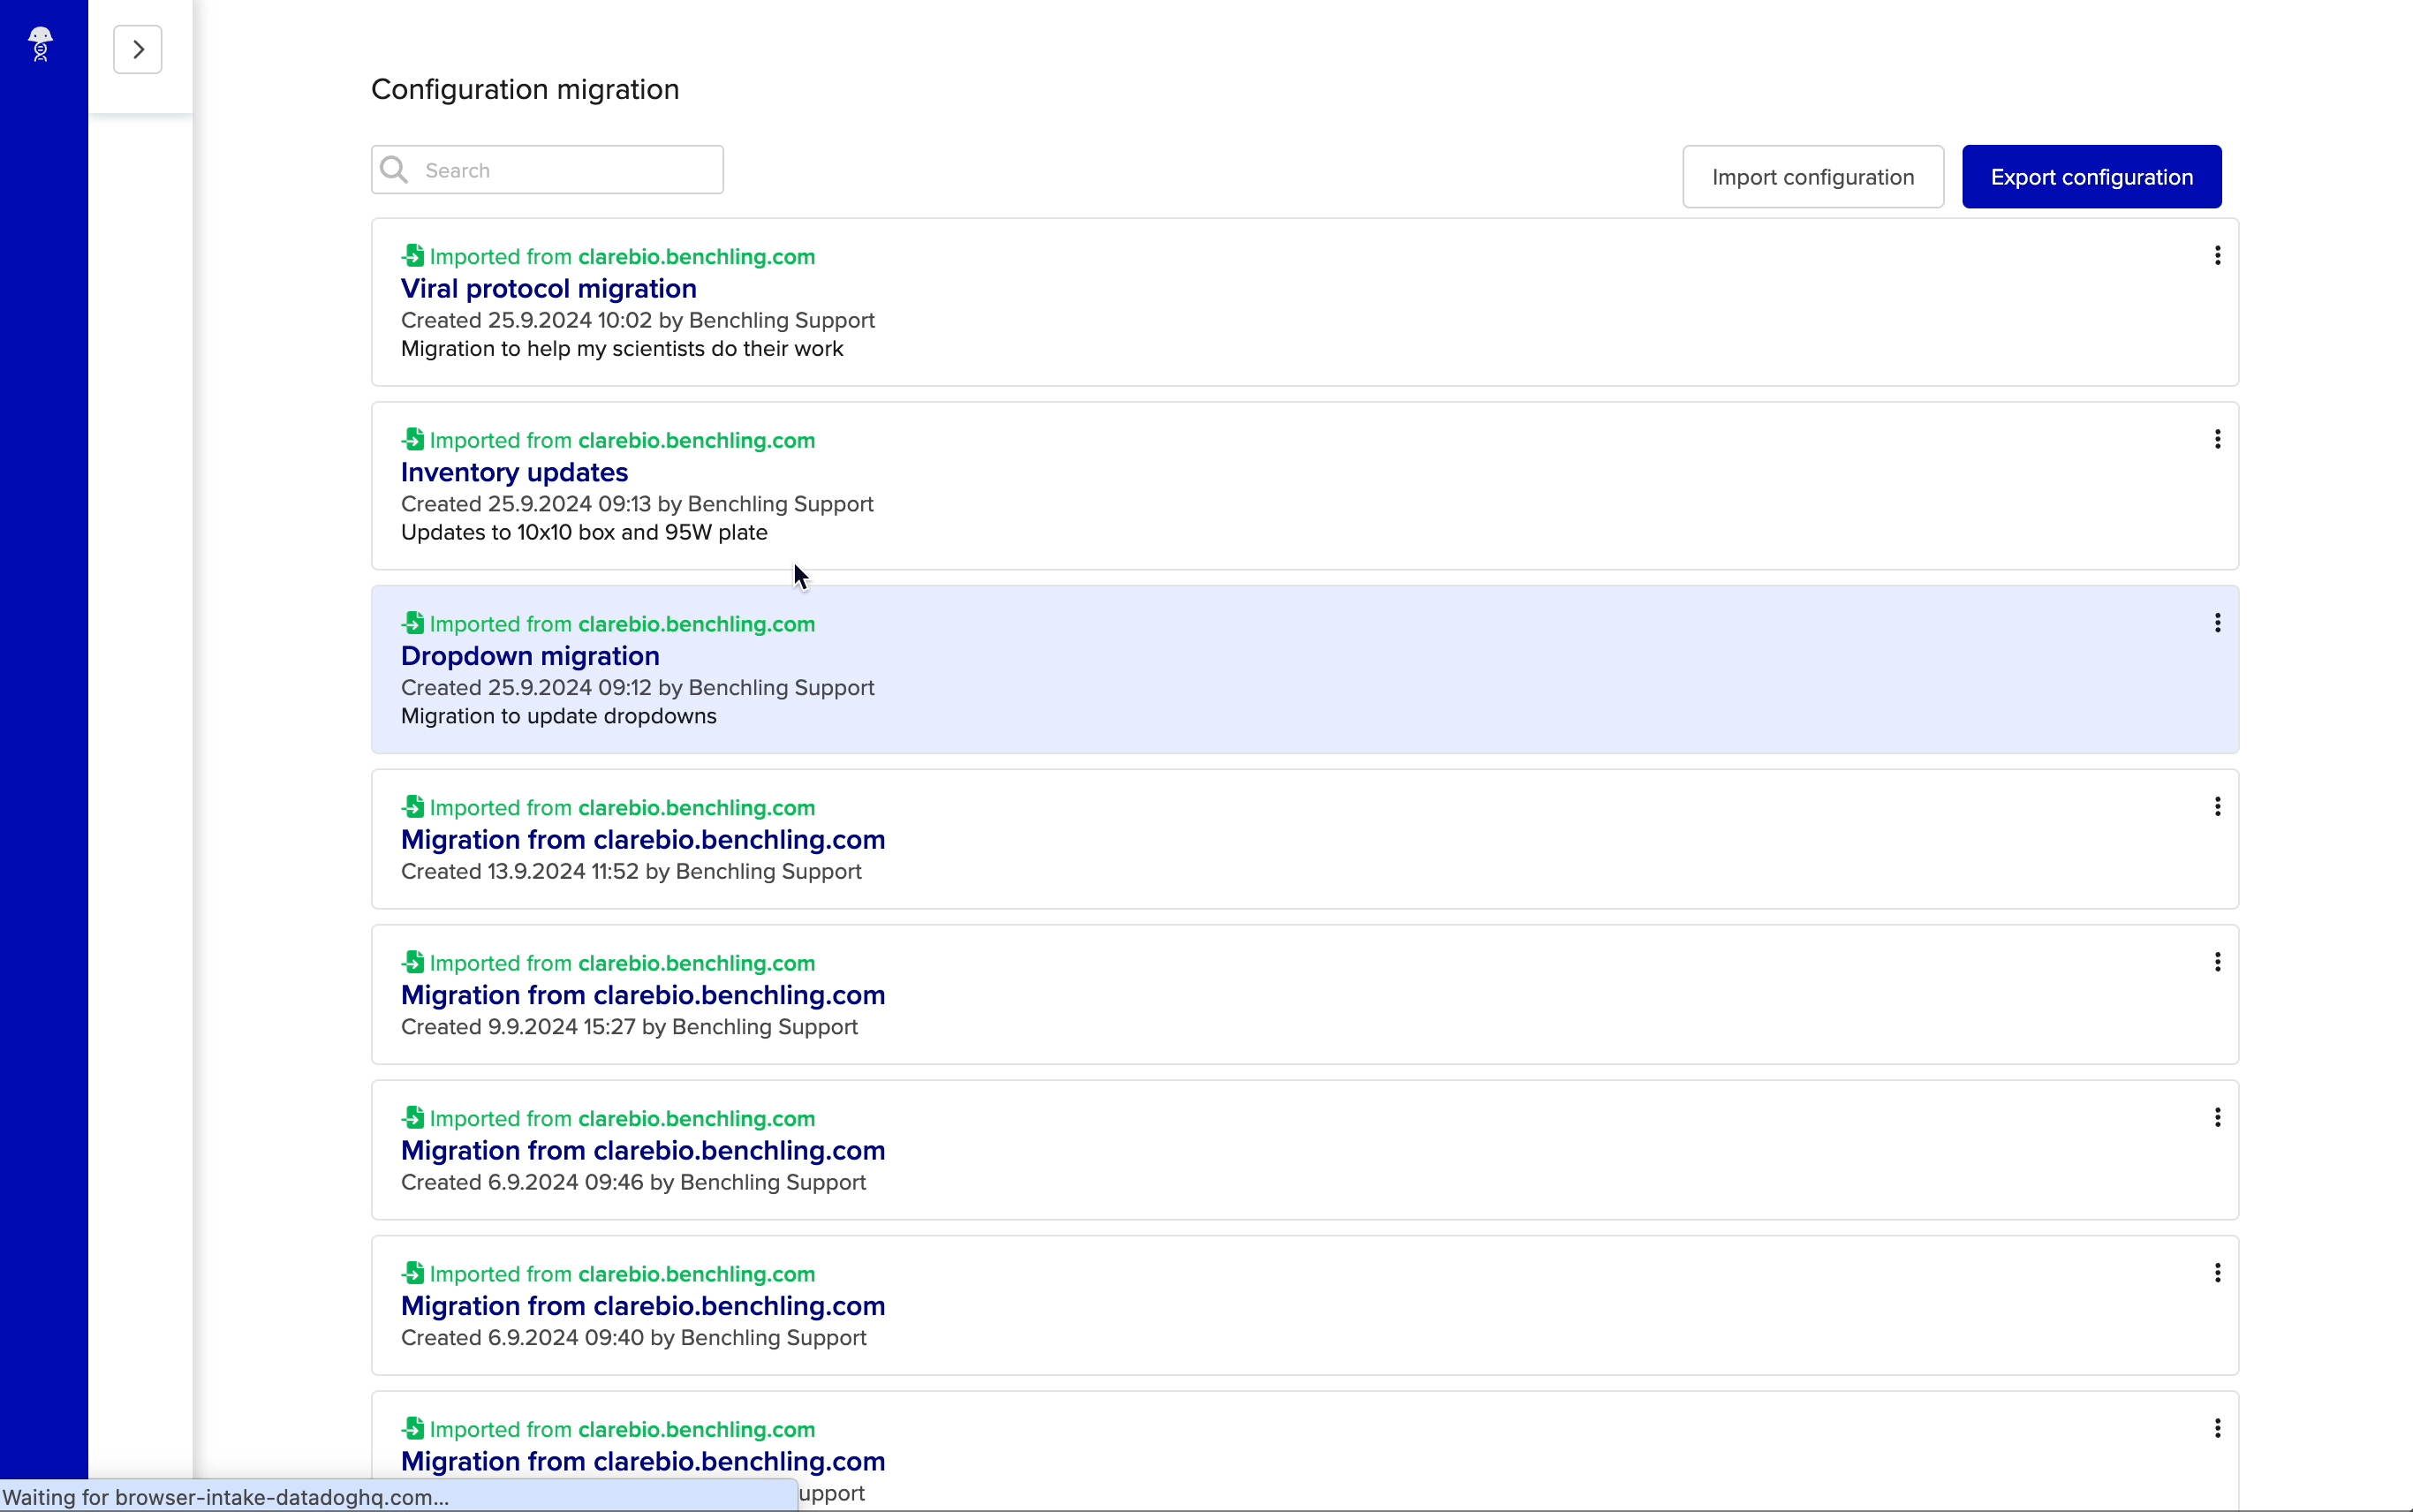Viewport: 2413px width, 1512px height.
Task: Open the options menu for the migration created 9.9.2024
Action: [x=2216, y=961]
